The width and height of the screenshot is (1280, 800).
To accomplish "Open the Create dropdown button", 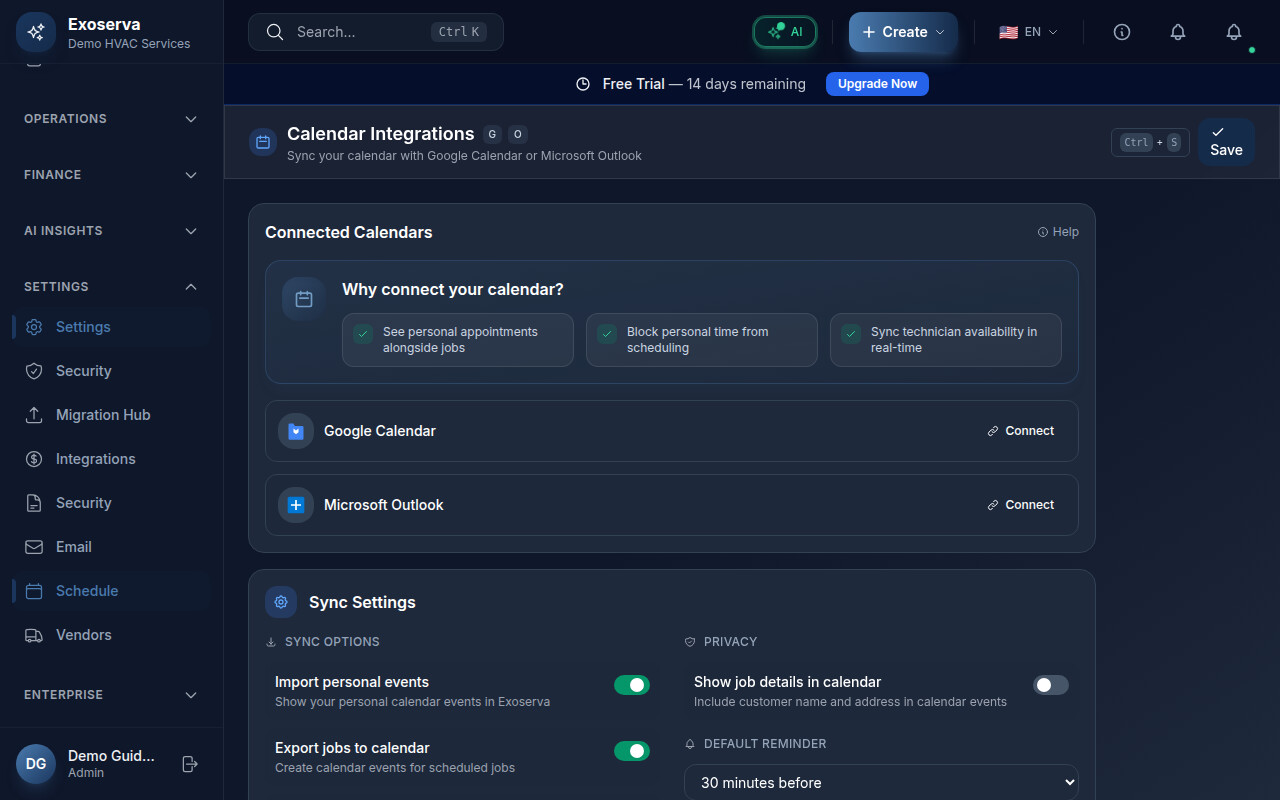I will point(903,32).
